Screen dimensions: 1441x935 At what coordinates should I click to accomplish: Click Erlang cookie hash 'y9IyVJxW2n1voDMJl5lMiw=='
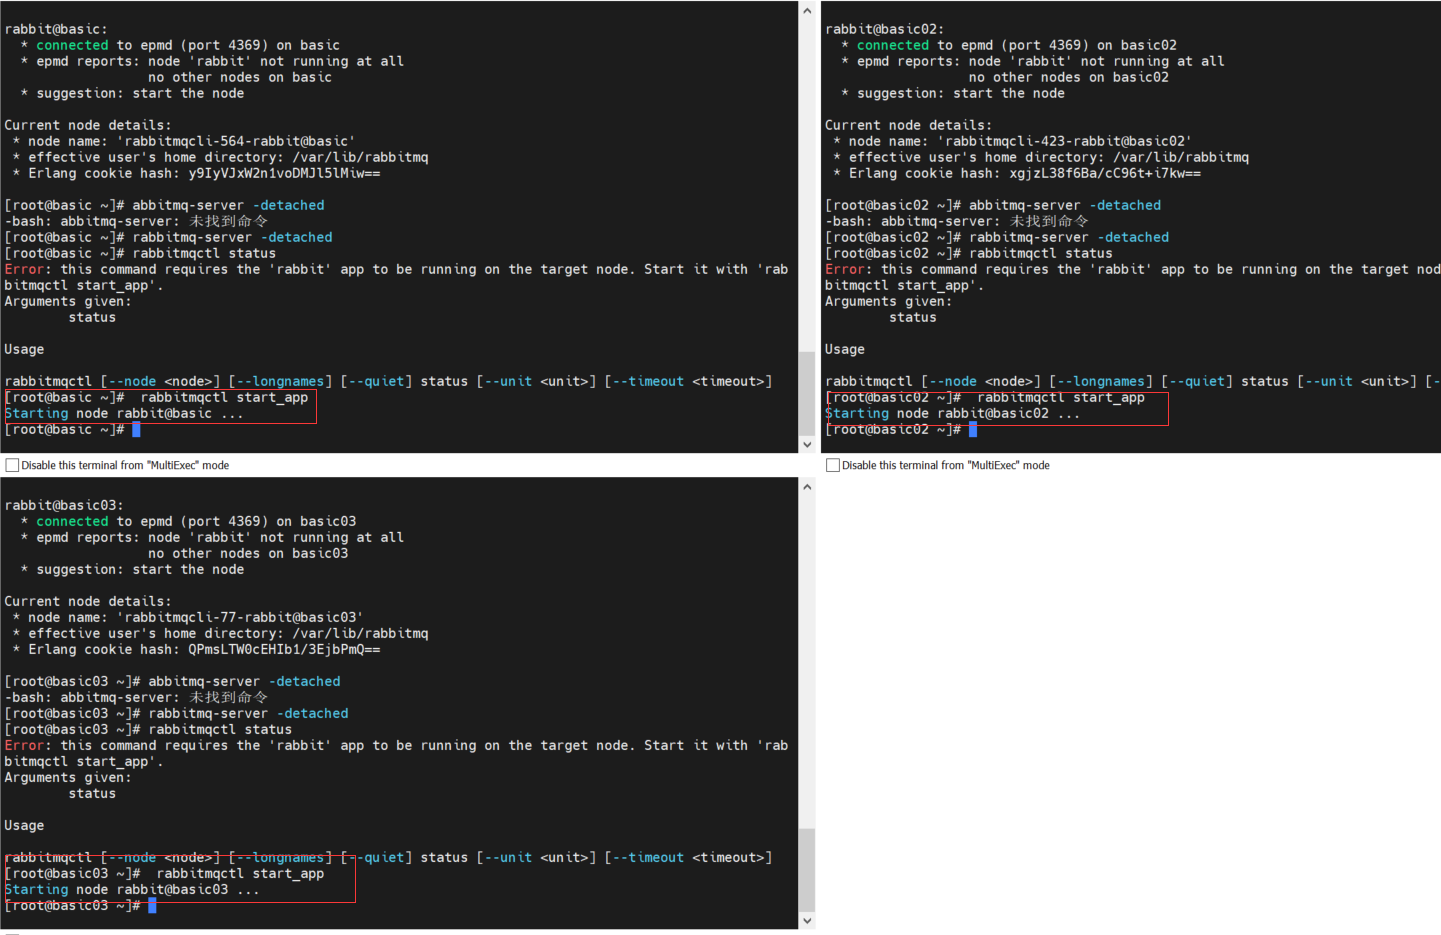[284, 173]
